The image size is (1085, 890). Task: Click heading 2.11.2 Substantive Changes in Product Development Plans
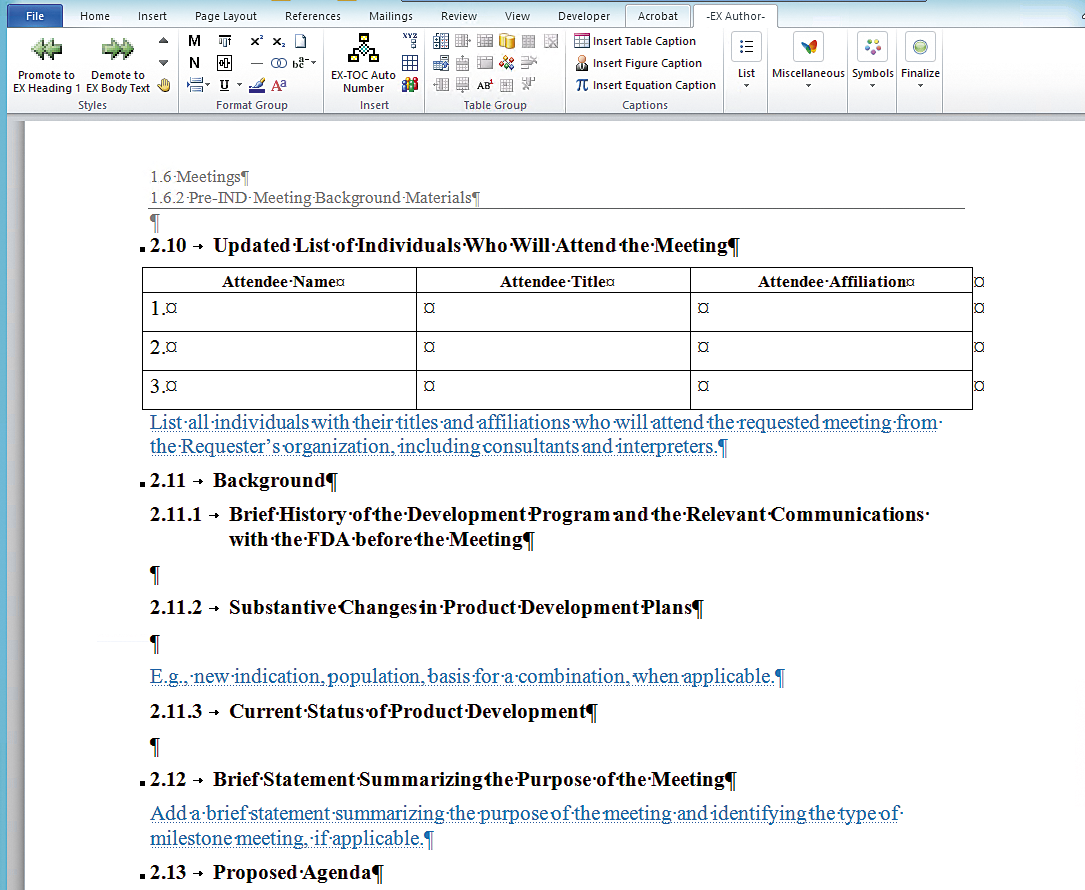coord(426,608)
